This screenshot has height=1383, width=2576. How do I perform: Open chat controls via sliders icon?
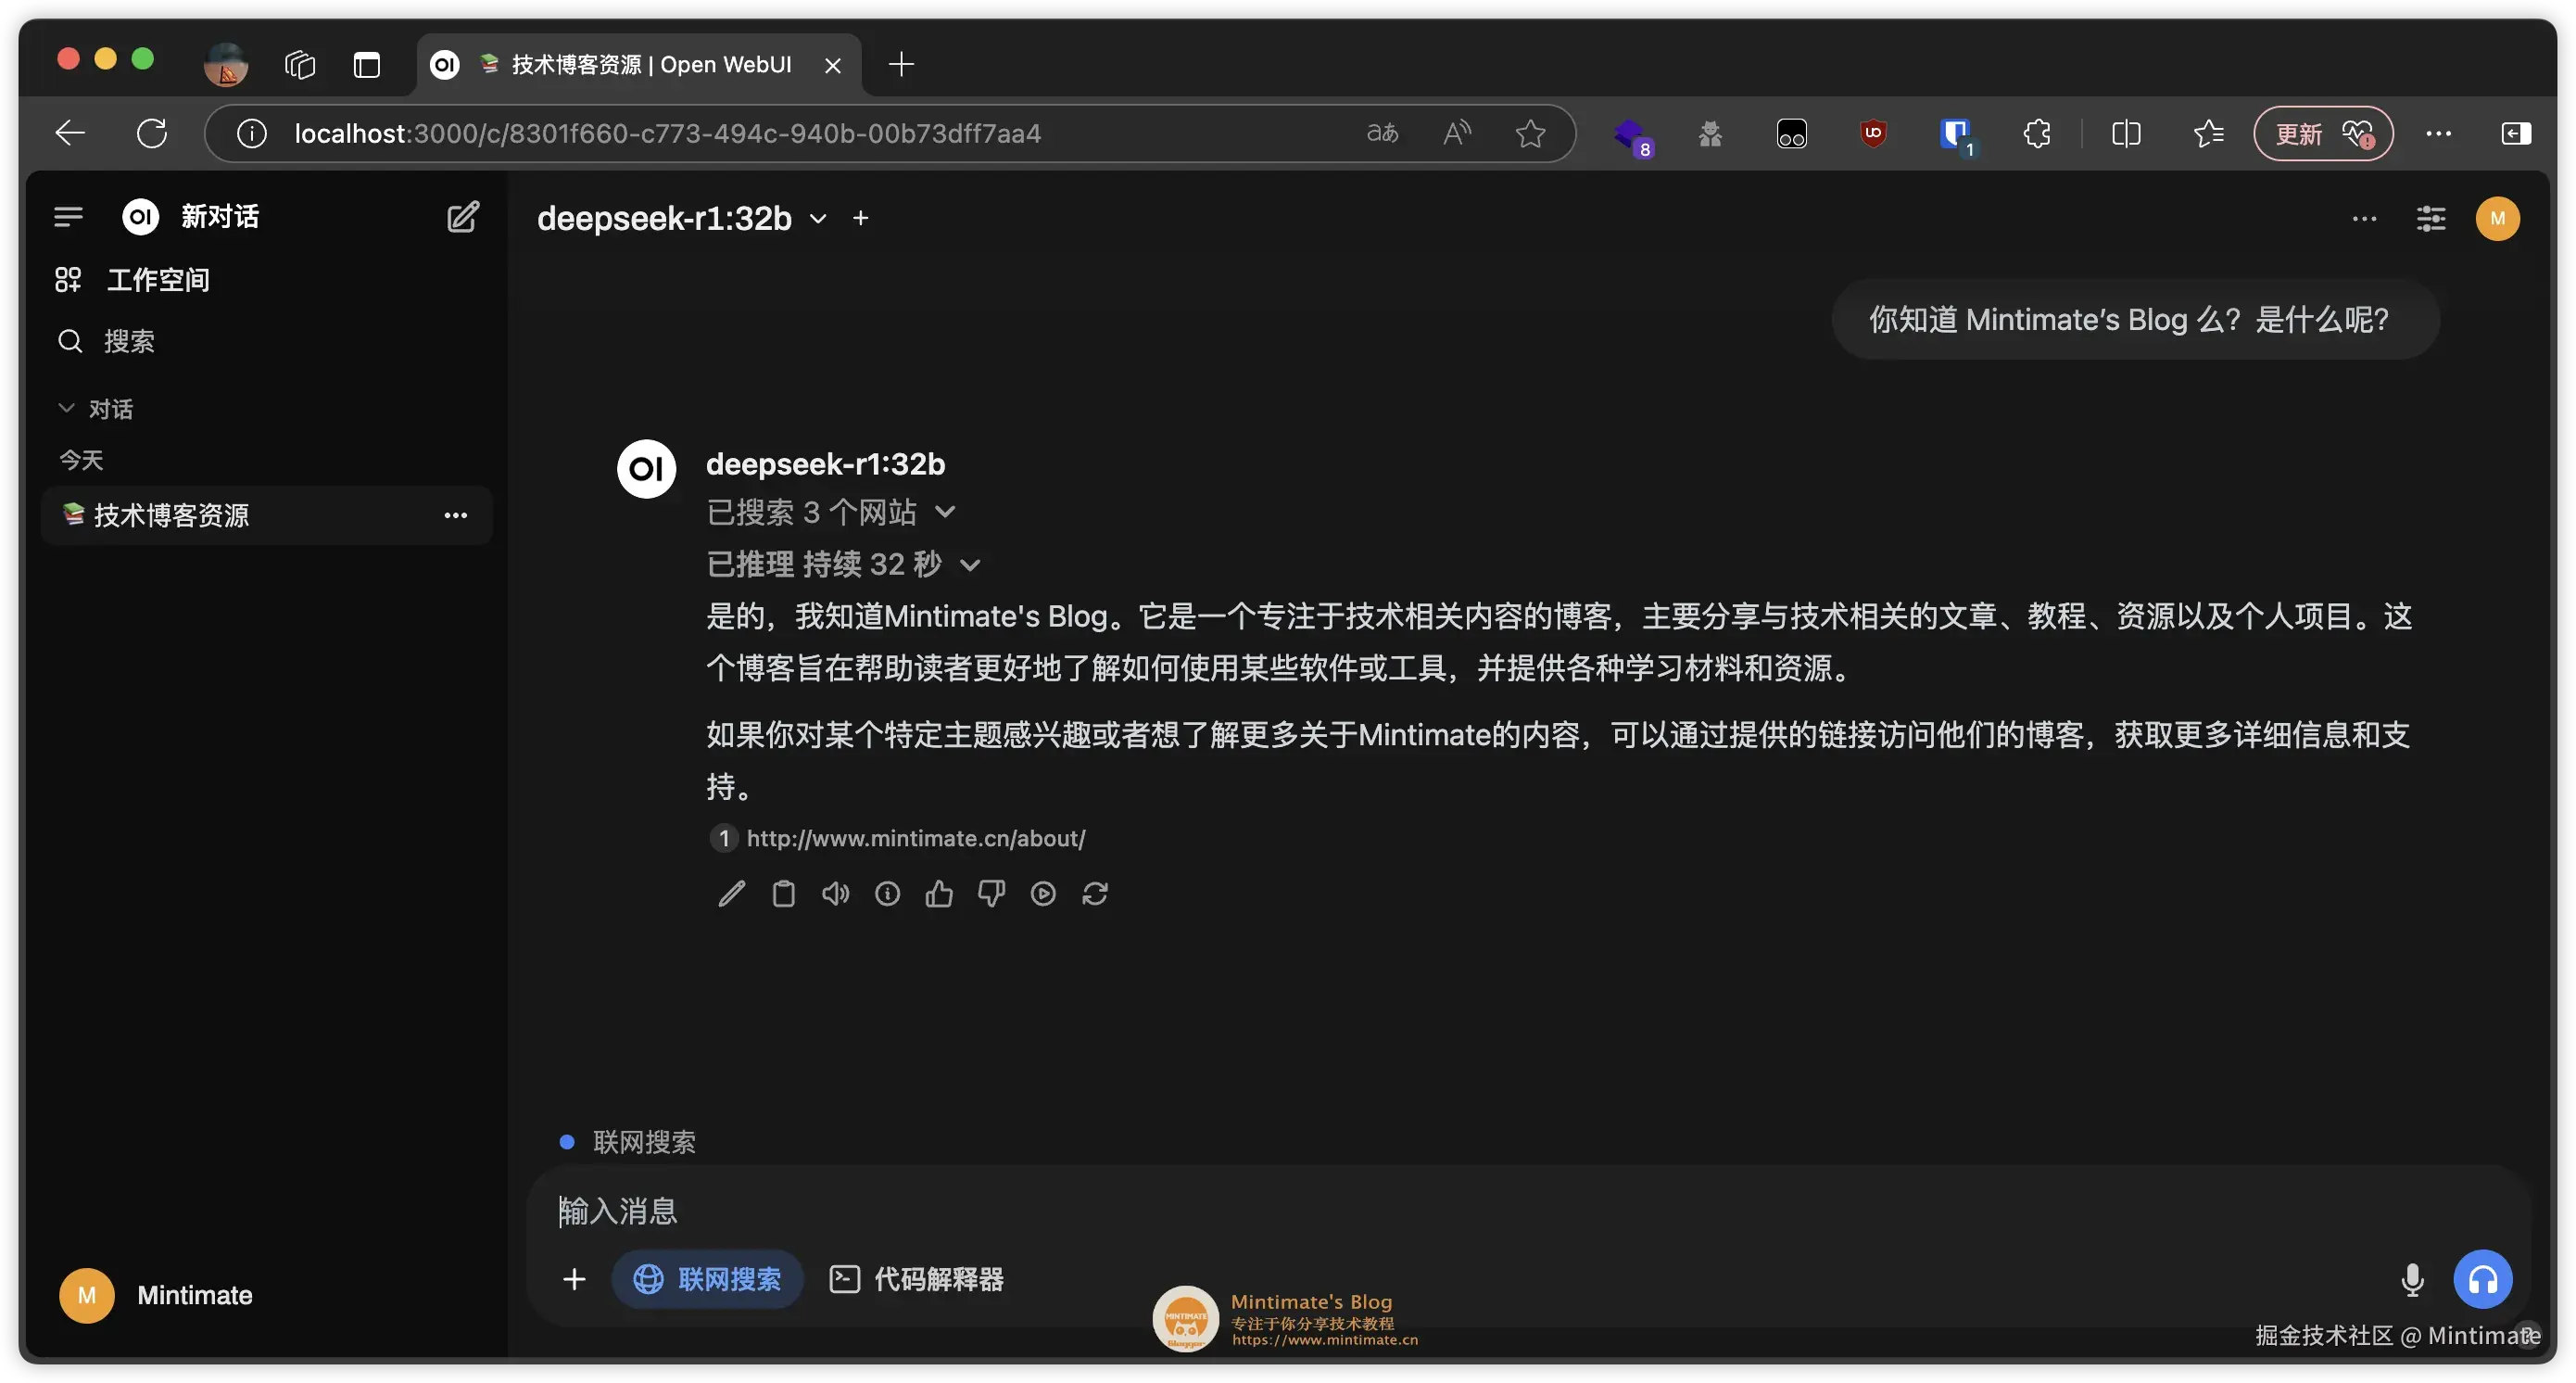tap(2431, 218)
